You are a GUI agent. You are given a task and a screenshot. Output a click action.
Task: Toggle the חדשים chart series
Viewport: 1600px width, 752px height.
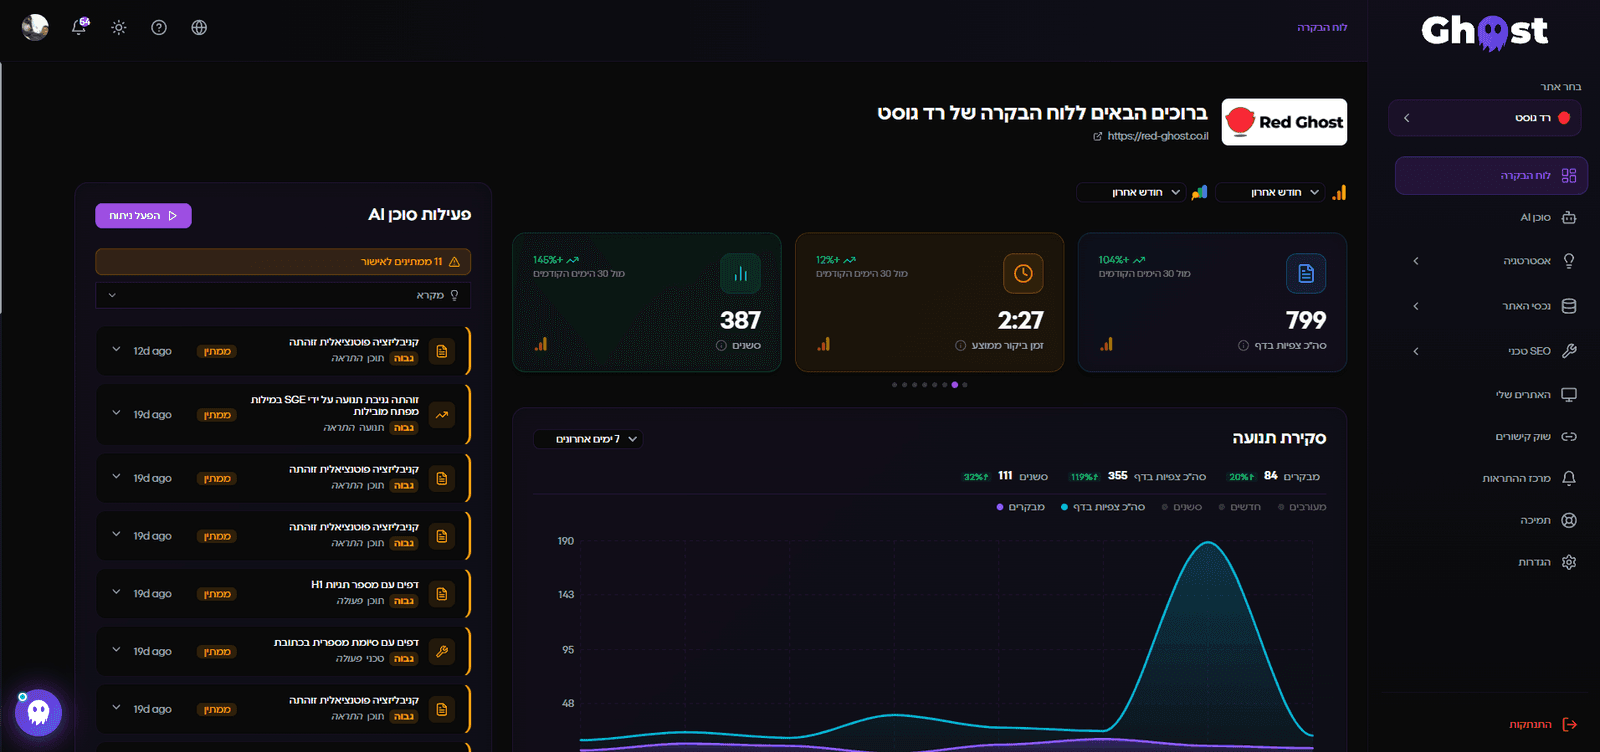click(x=1240, y=507)
